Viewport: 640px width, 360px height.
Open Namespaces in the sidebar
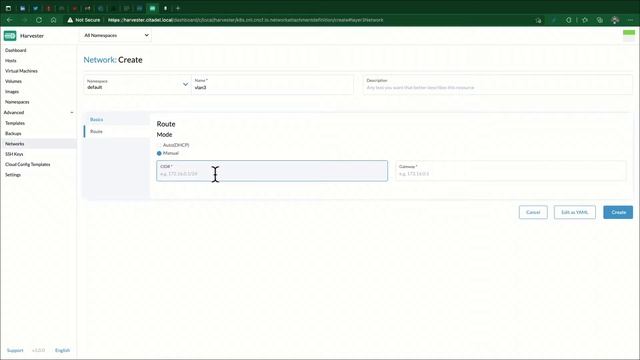click(x=17, y=102)
